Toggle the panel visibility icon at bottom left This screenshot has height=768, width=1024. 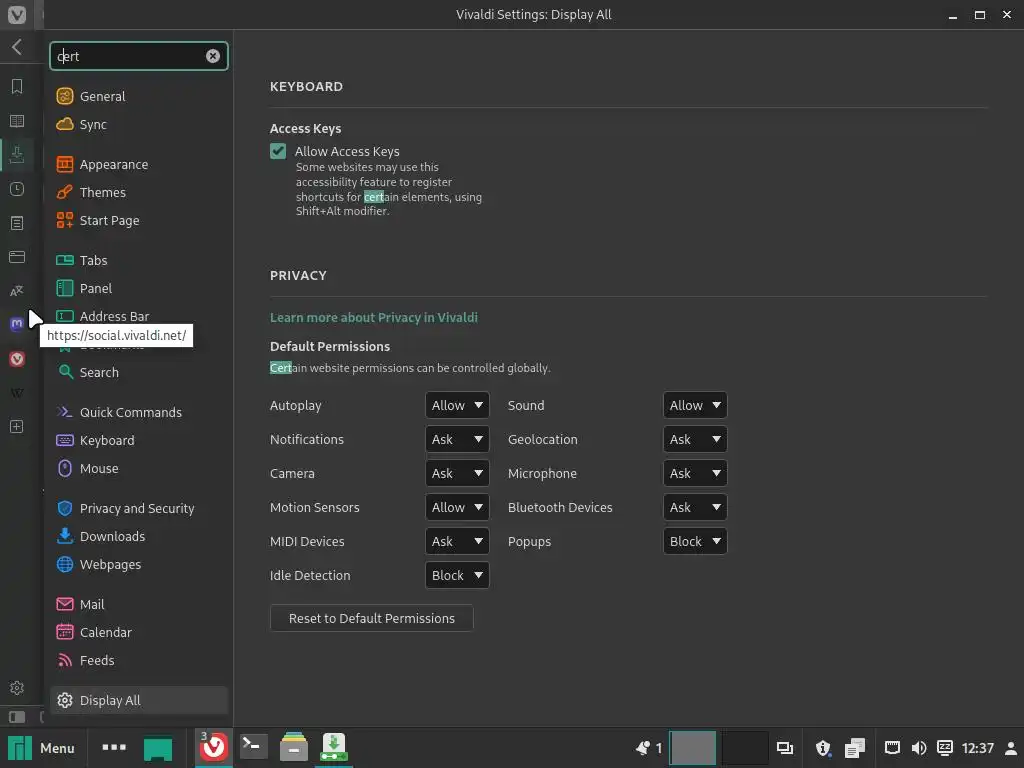(x=17, y=716)
